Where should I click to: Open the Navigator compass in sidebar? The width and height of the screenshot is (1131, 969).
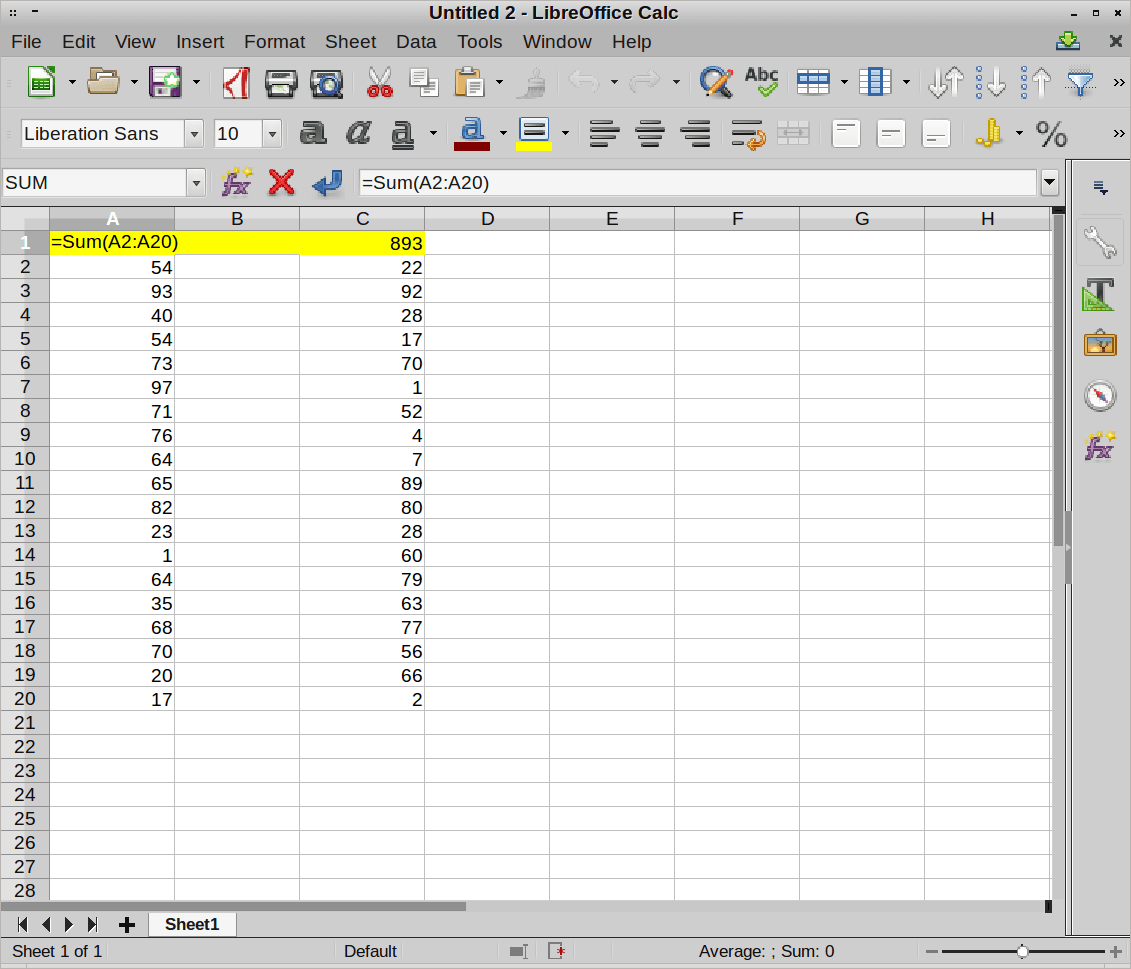(x=1099, y=396)
